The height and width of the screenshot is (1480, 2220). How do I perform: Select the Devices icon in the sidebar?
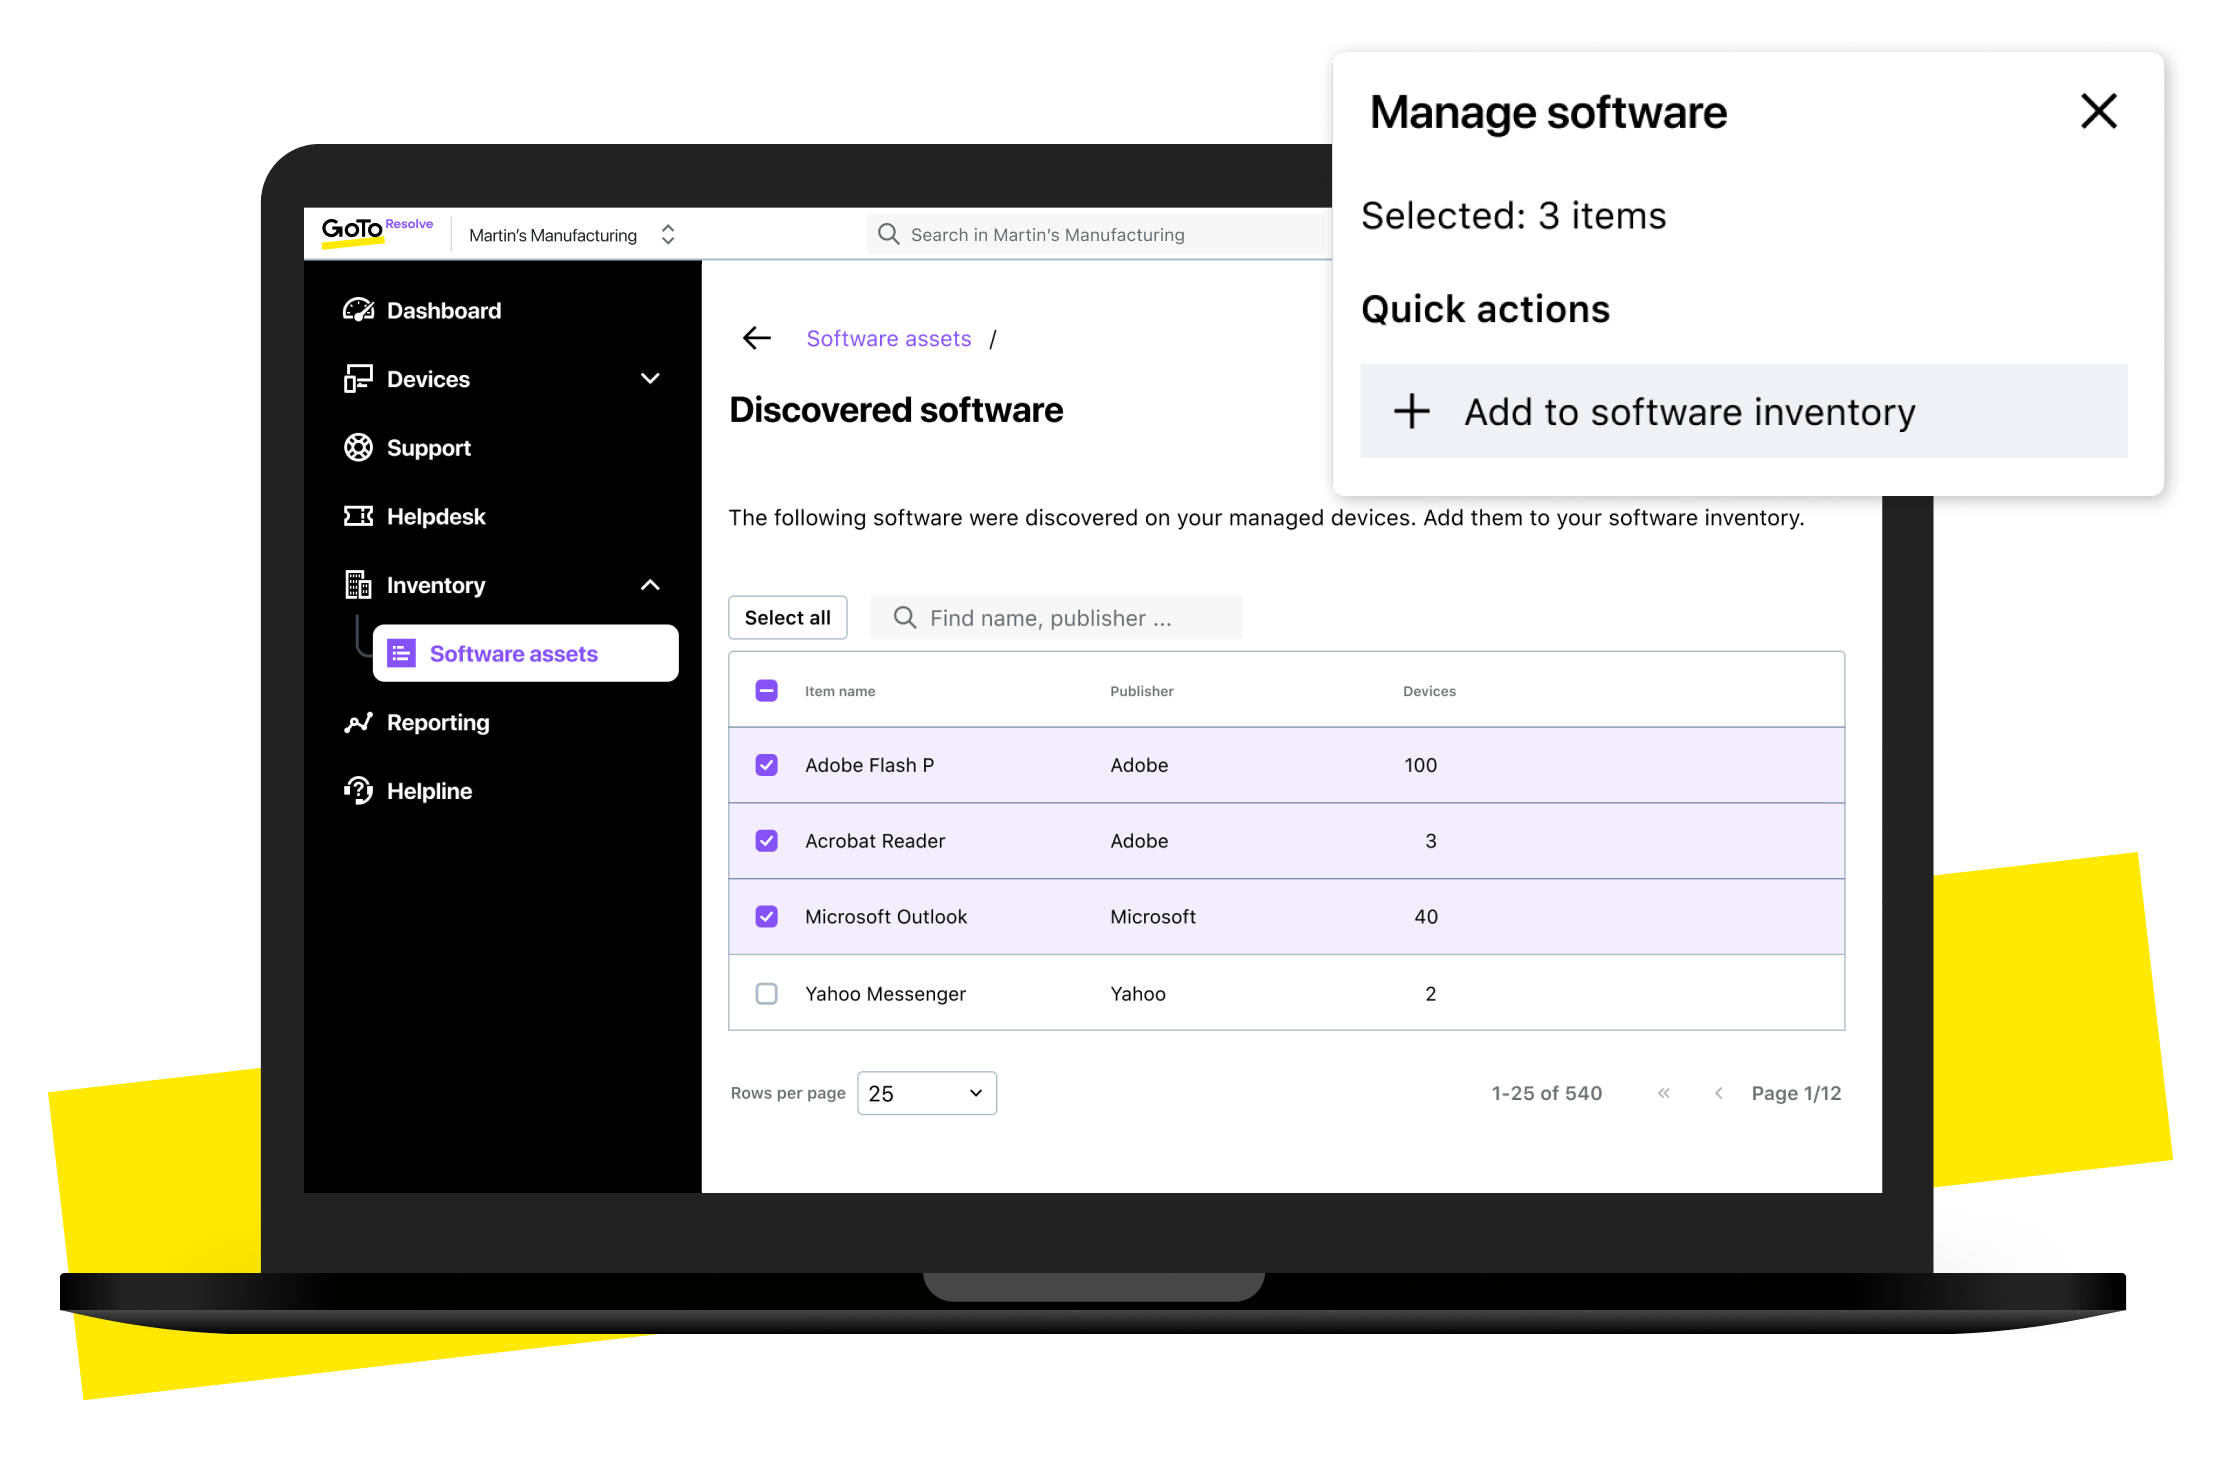pos(359,378)
